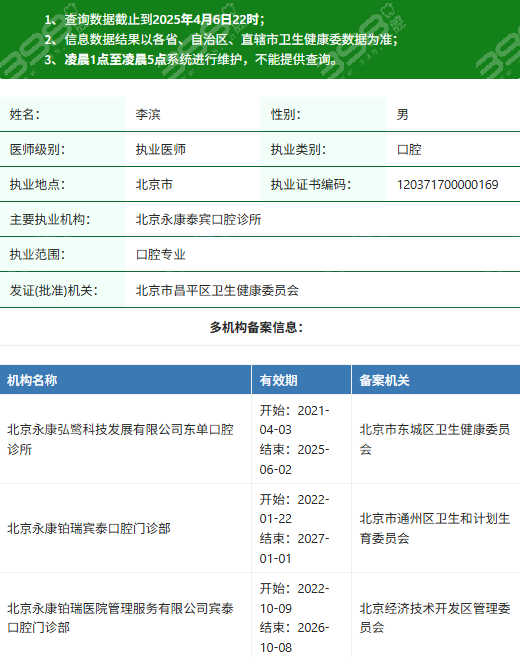Select certificate number 120371700000169
Viewport: 520px width, 657px height.
coord(448,185)
